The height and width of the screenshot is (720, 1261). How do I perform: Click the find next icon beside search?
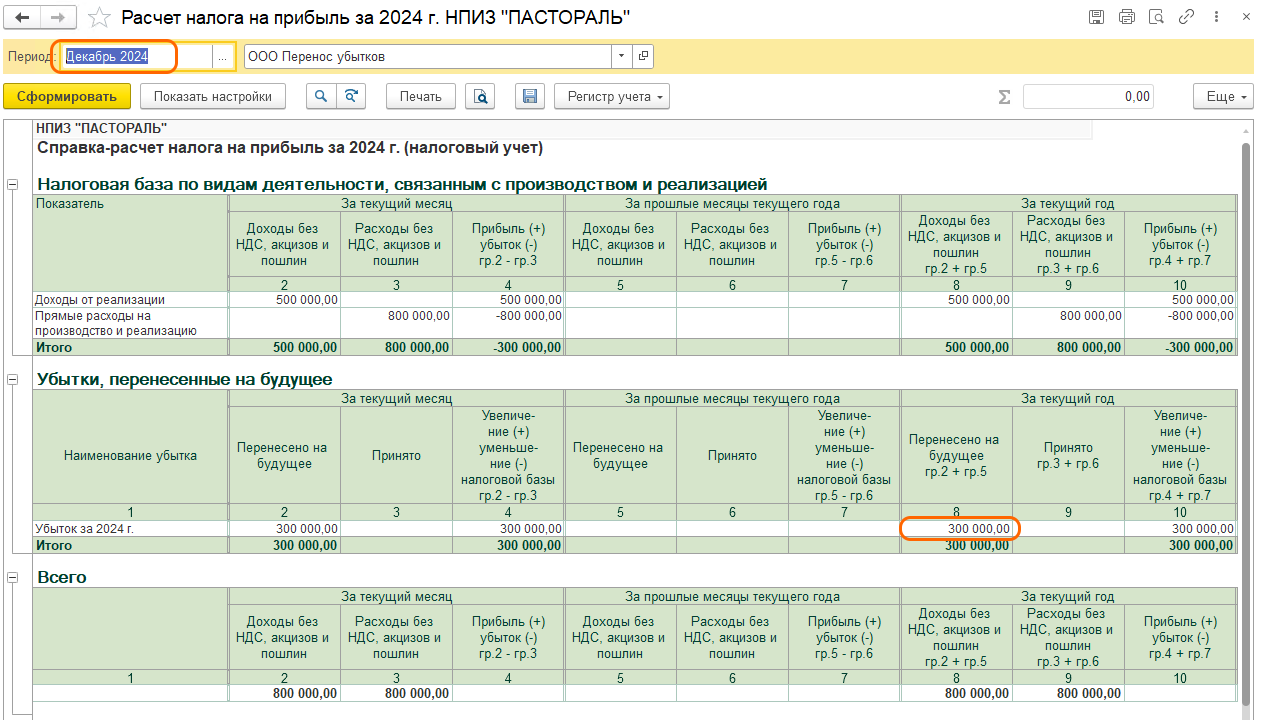point(350,96)
